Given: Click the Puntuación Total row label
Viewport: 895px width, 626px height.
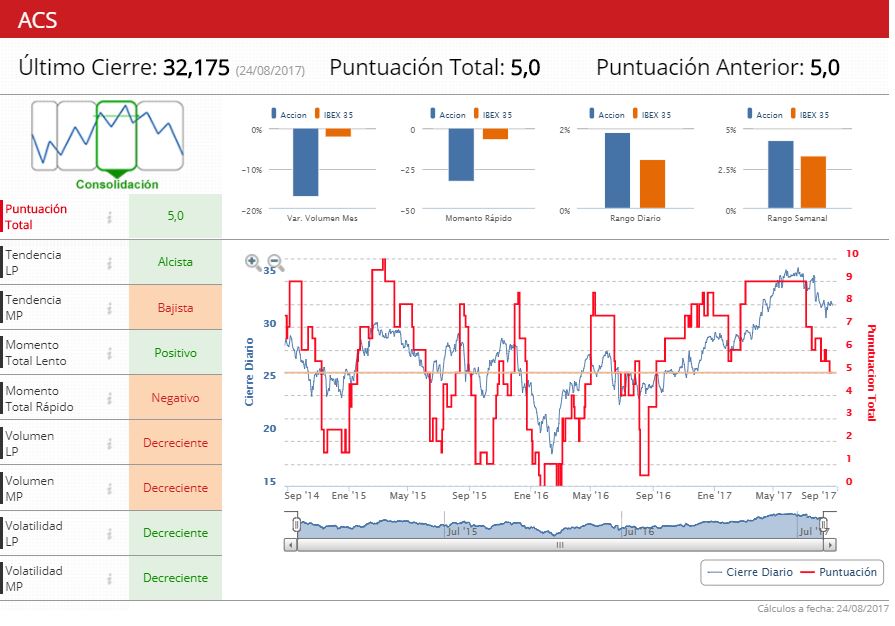Looking at the screenshot, I should point(36,217).
